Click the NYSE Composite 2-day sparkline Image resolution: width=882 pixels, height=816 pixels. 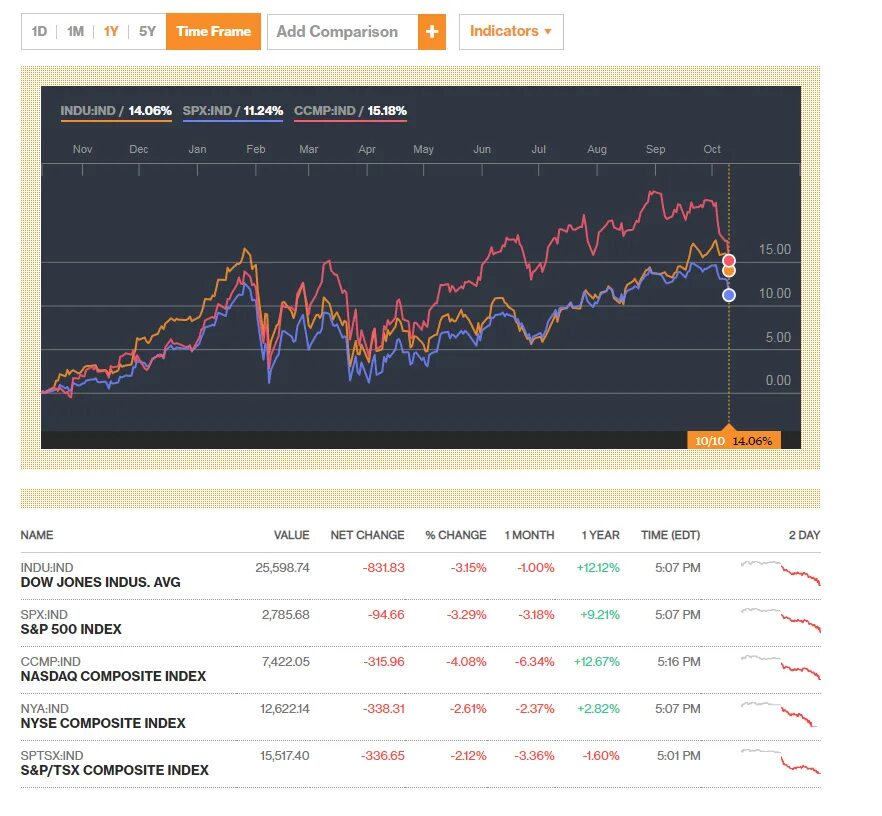click(779, 715)
